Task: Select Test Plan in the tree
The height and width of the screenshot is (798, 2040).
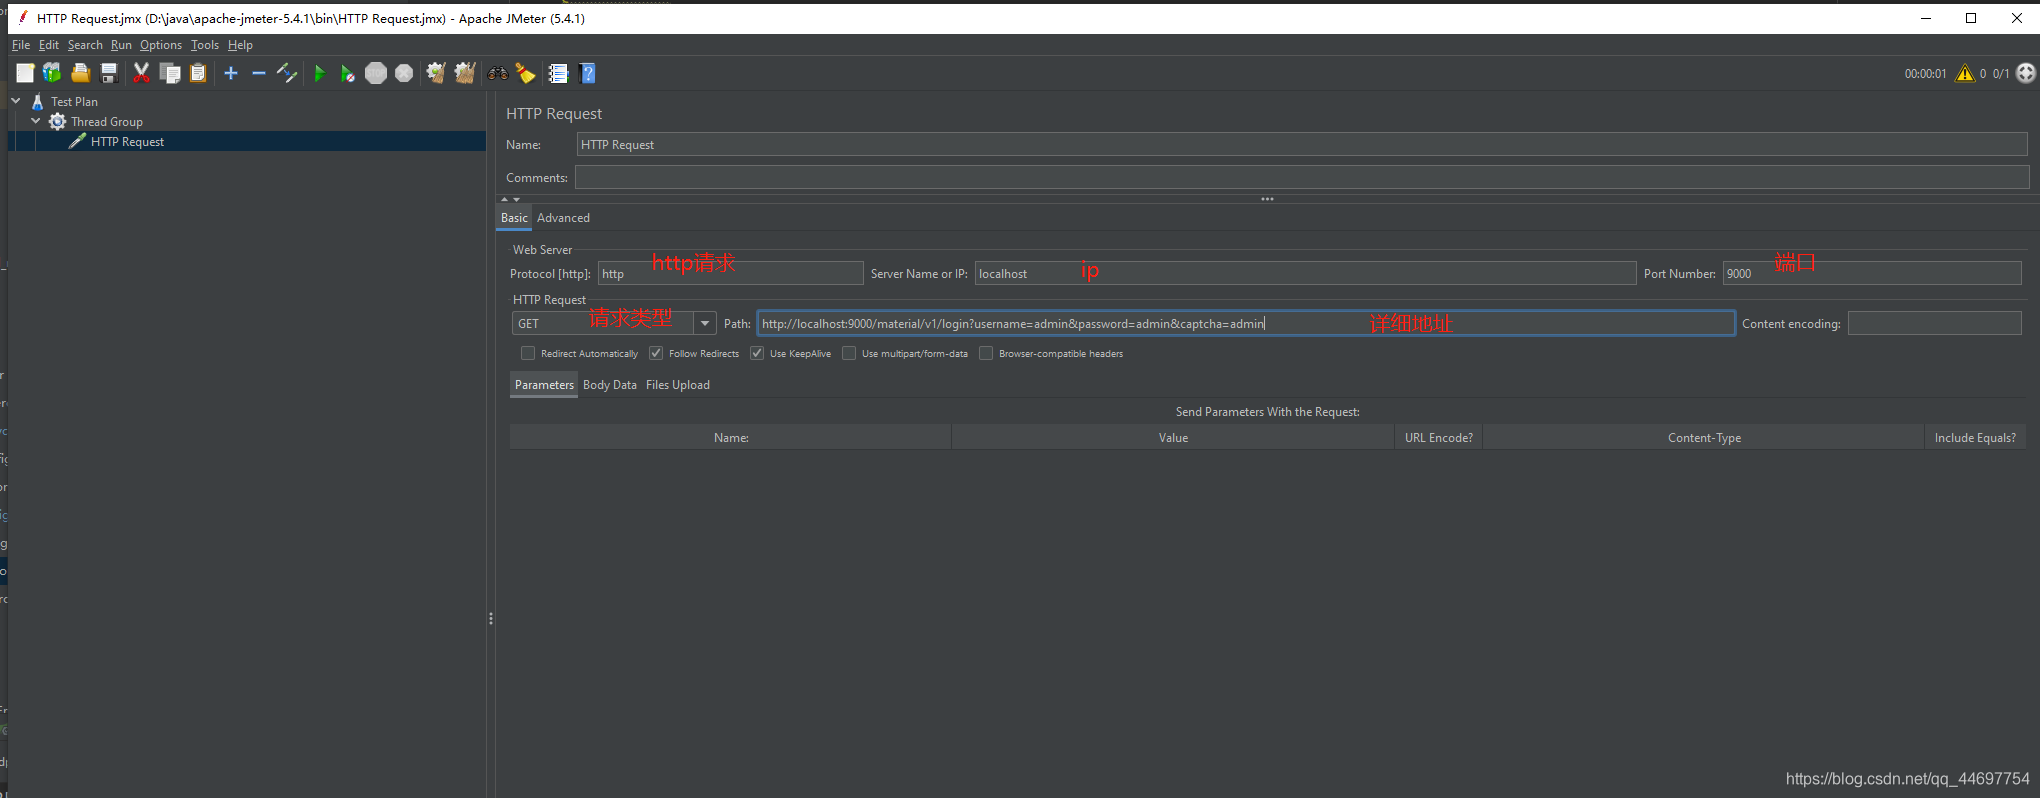Action: click(x=75, y=102)
